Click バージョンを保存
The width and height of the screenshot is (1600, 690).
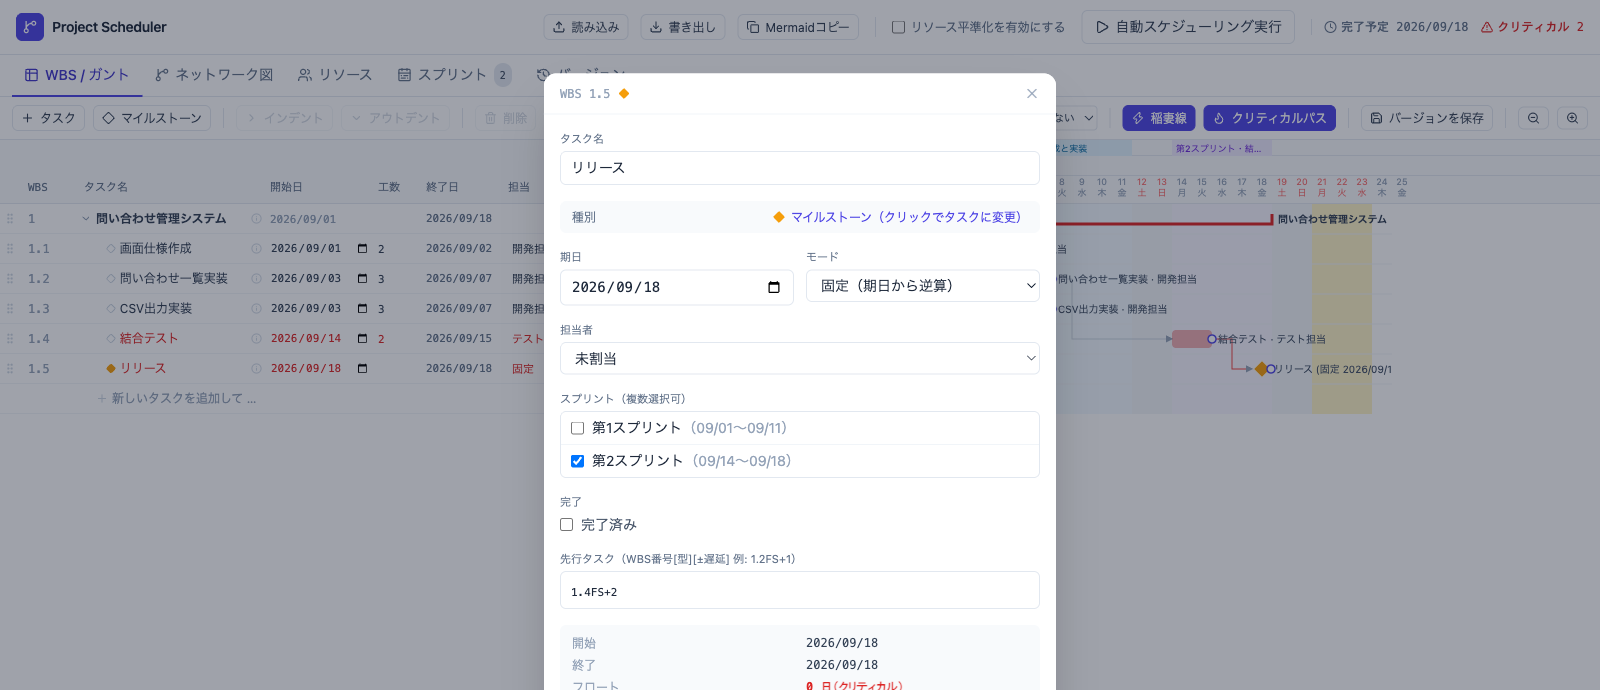[x=1427, y=118]
